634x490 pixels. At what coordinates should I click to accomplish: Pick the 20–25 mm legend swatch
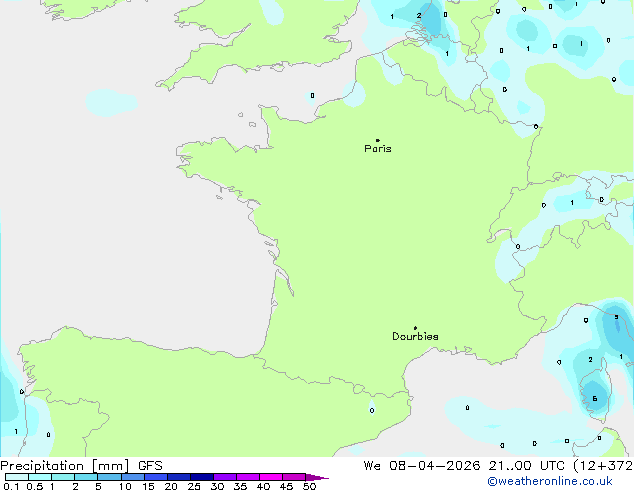[179, 477]
